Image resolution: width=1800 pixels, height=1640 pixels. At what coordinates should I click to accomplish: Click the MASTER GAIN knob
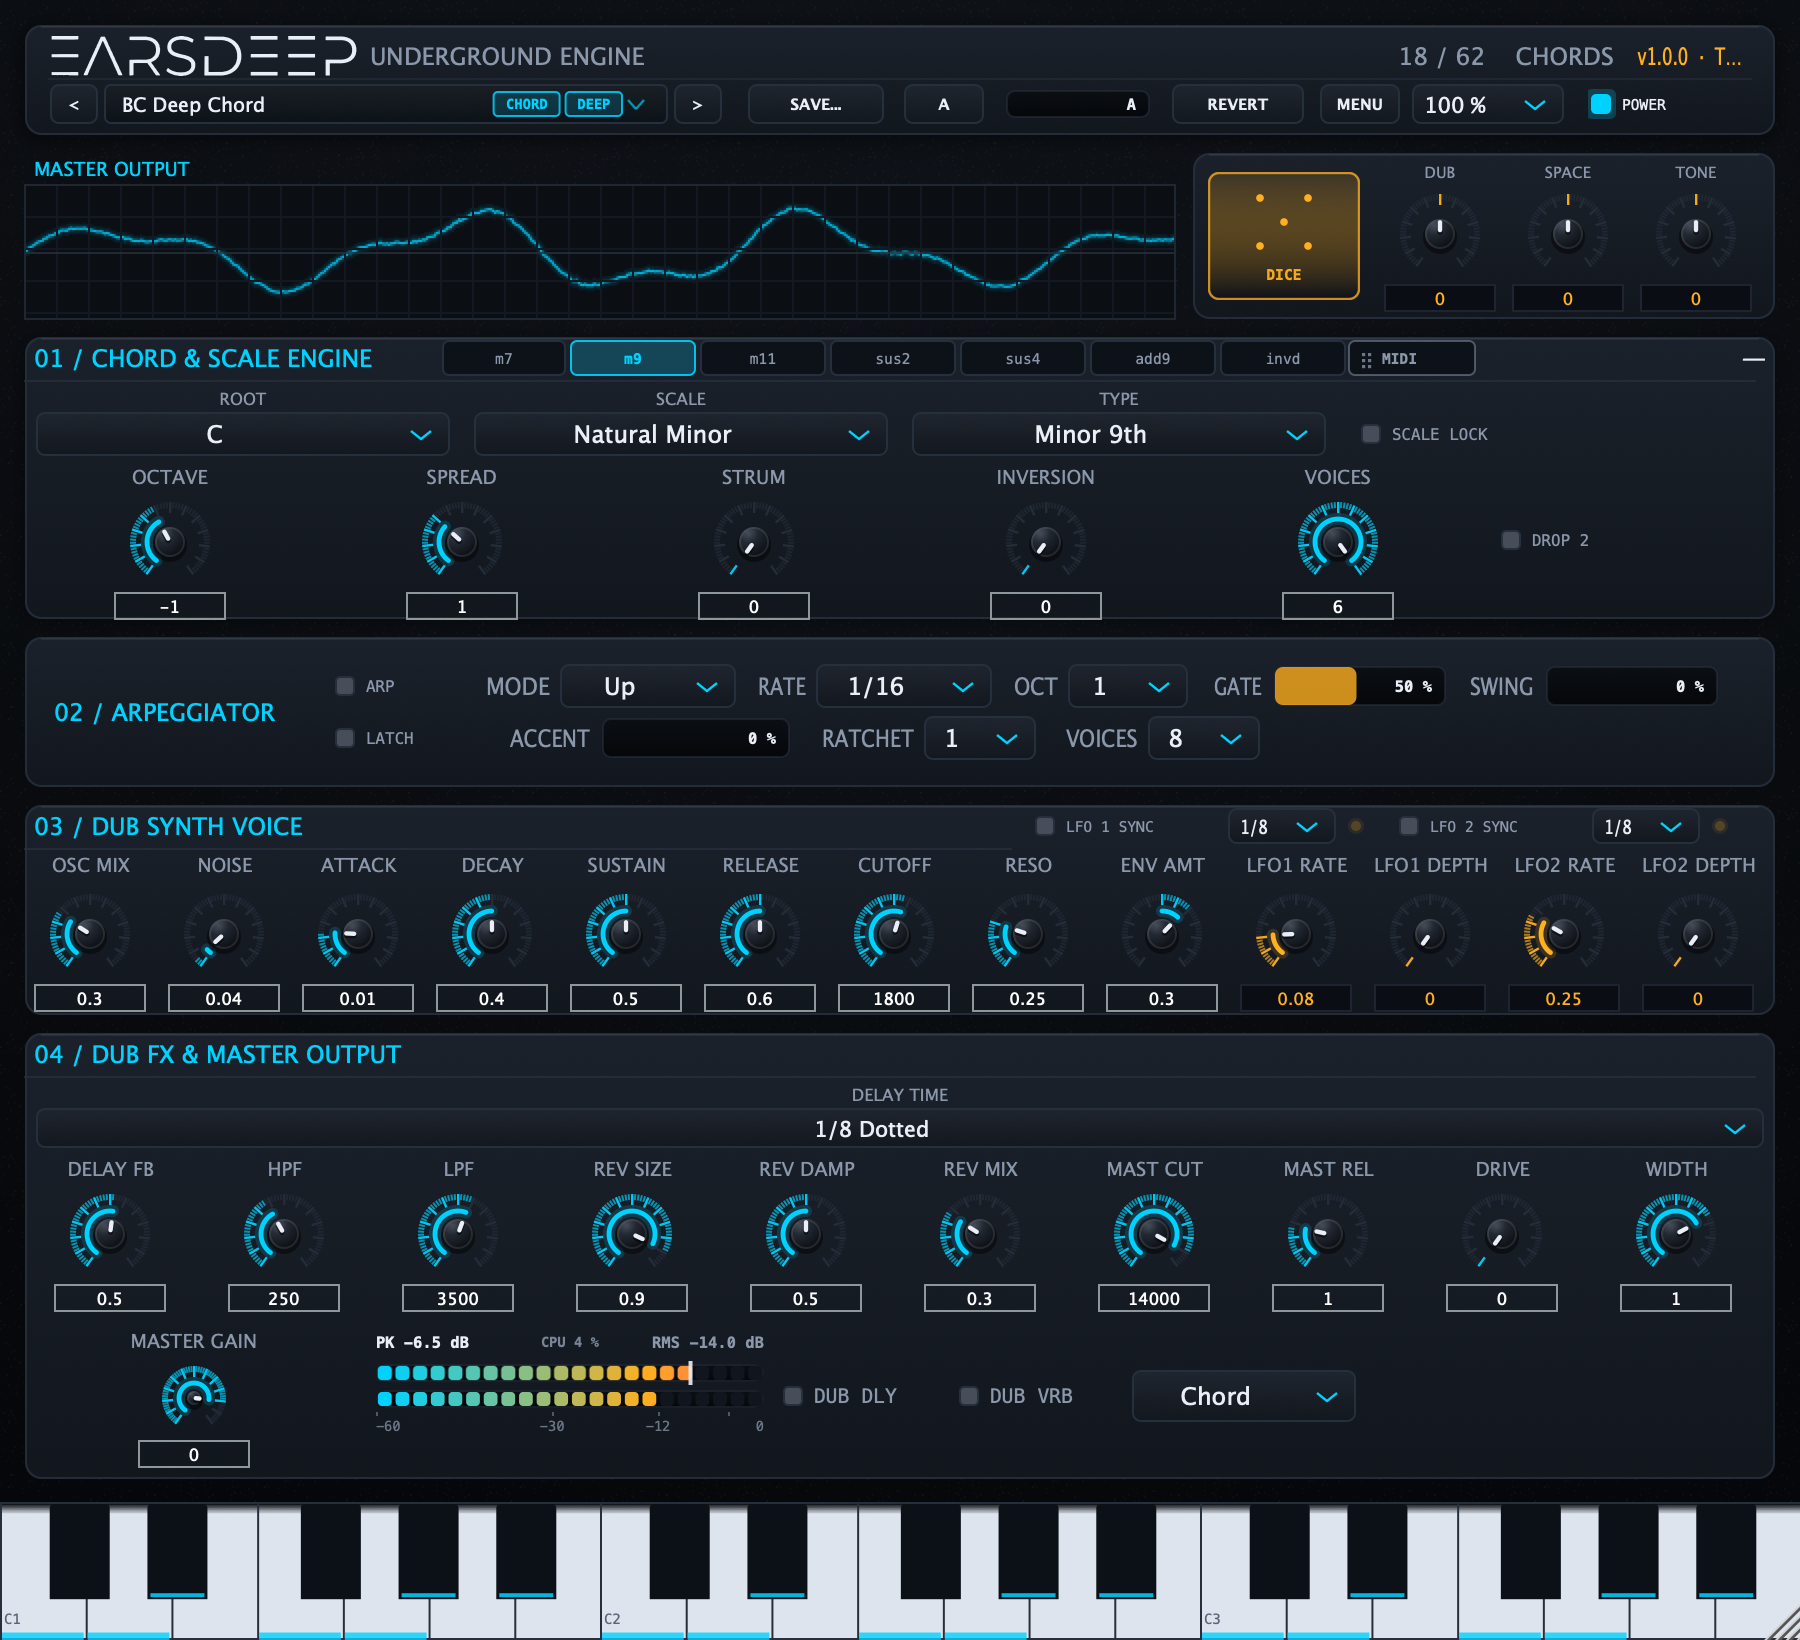(193, 1396)
